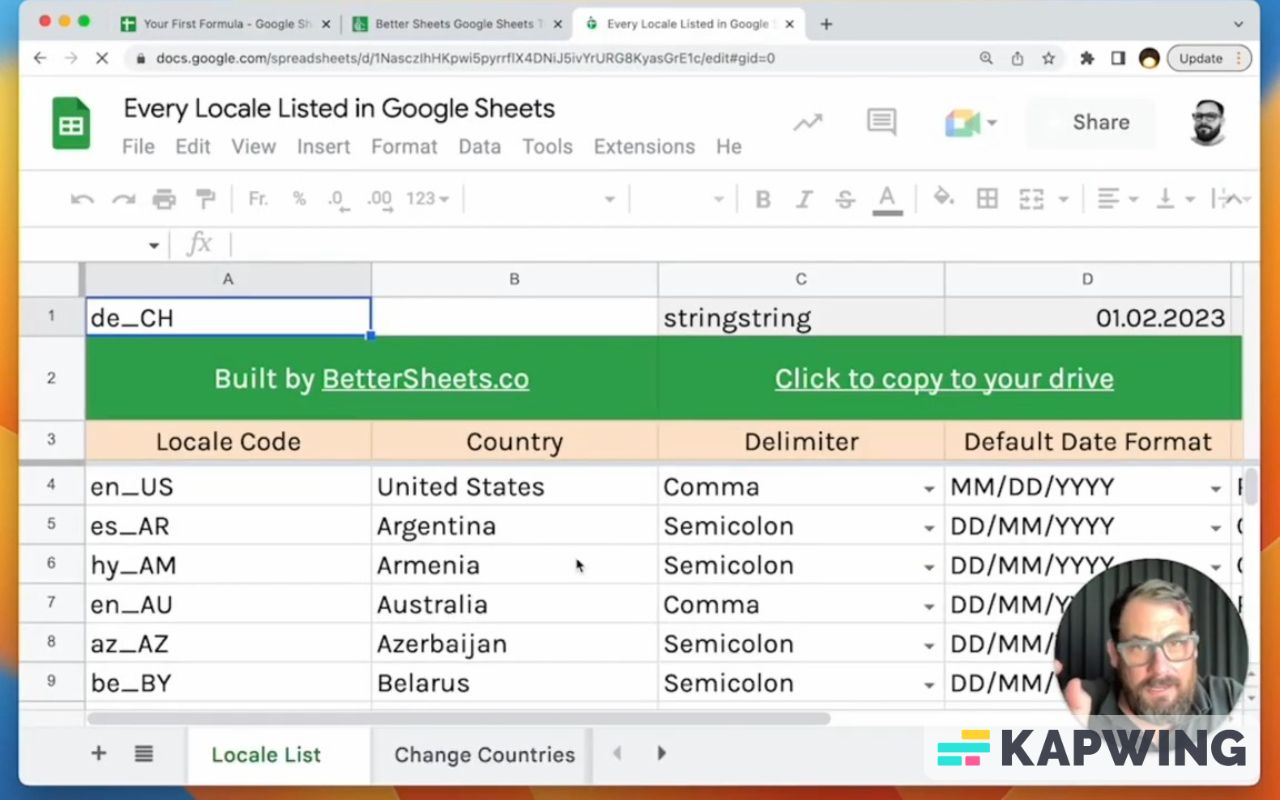Open Delimiter dropdown in United States row
The width and height of the screenshot is (1280, 800).
click(x=929, y=489)
